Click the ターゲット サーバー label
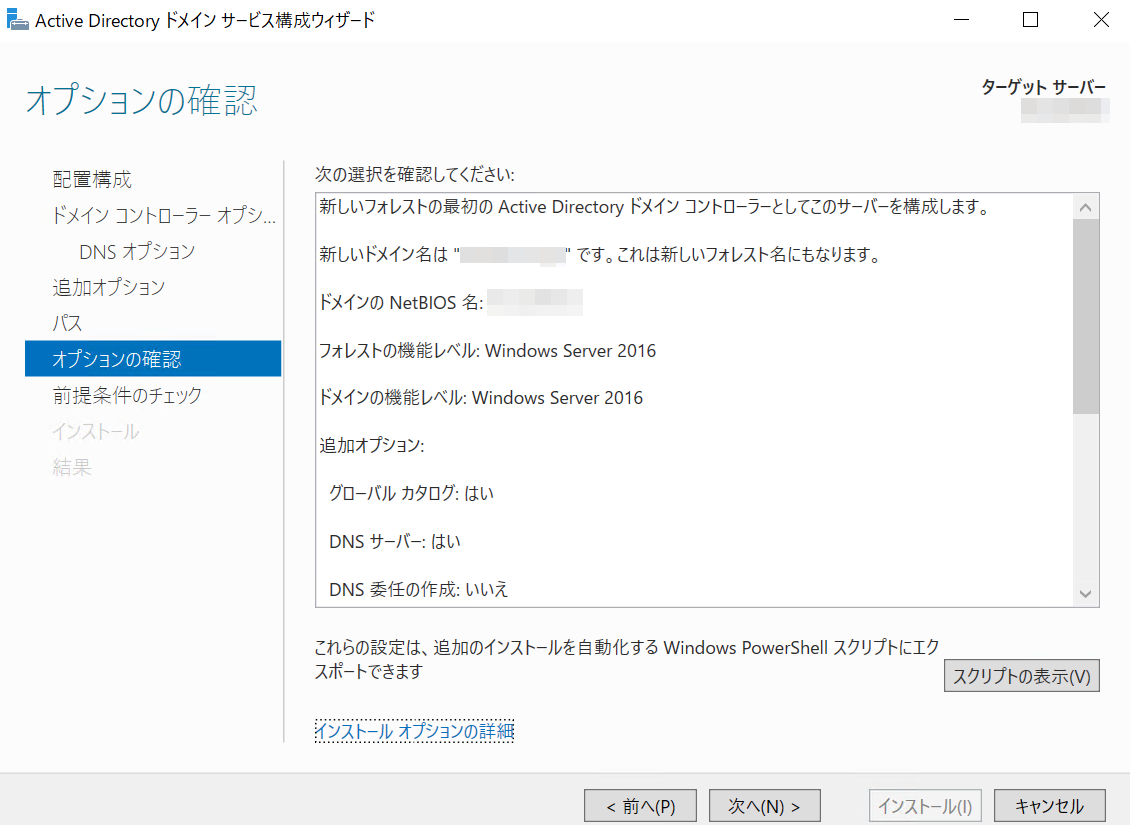Screen dimensions: 1130x825 pyautogui.click(x=1043, y=87)
